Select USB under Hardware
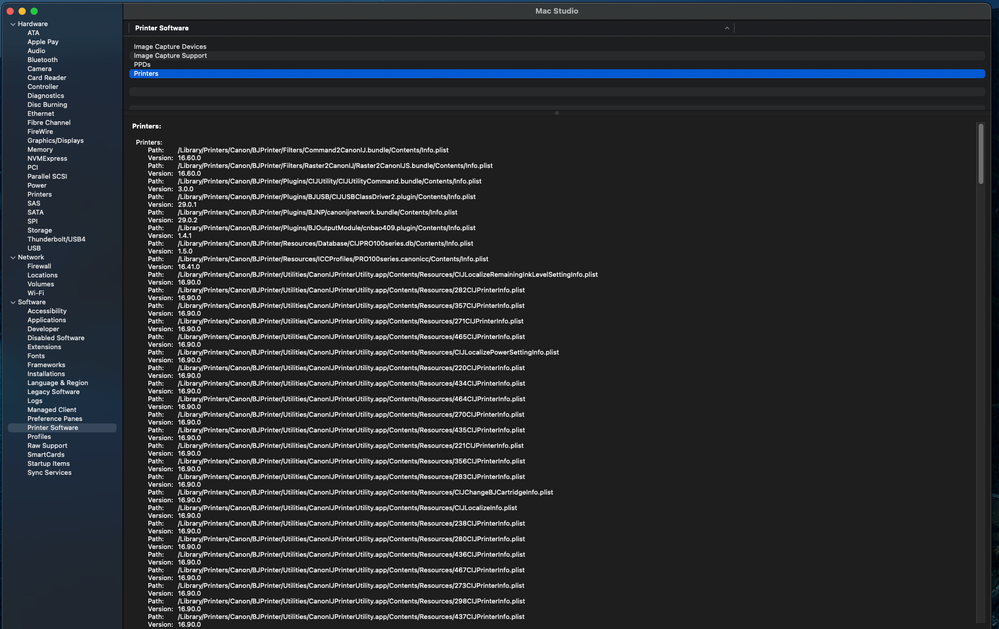 pos(34,248)
